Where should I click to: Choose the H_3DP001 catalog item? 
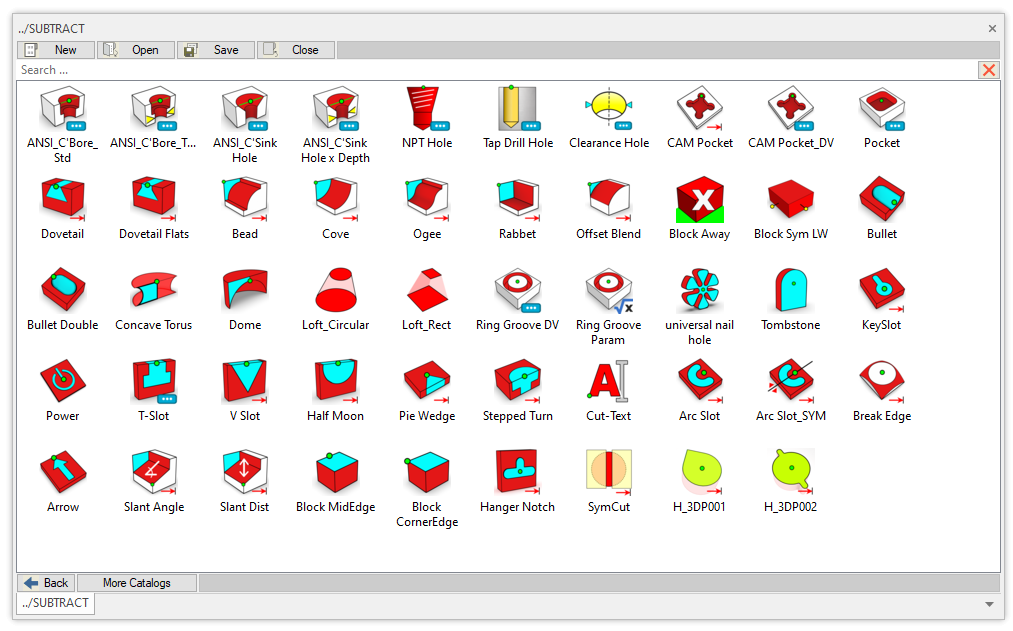click(700, 473)
